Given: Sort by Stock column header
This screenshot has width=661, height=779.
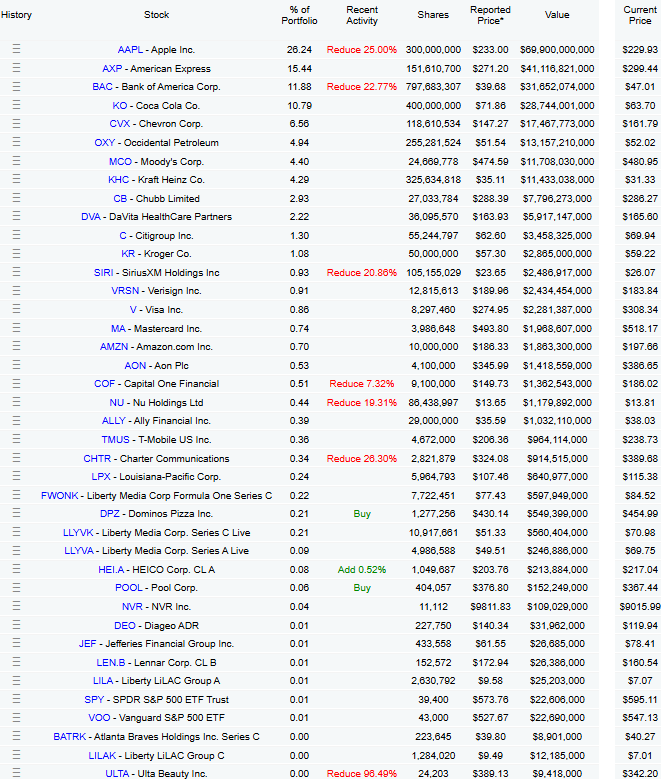Looking at the screenshot, I should tap(157, 15).
